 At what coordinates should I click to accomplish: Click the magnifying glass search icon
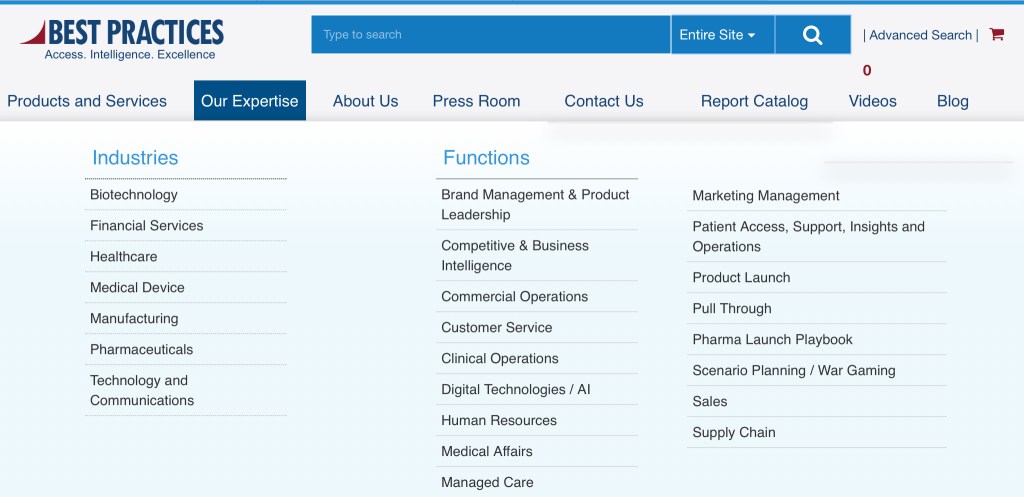click(812, 35)
